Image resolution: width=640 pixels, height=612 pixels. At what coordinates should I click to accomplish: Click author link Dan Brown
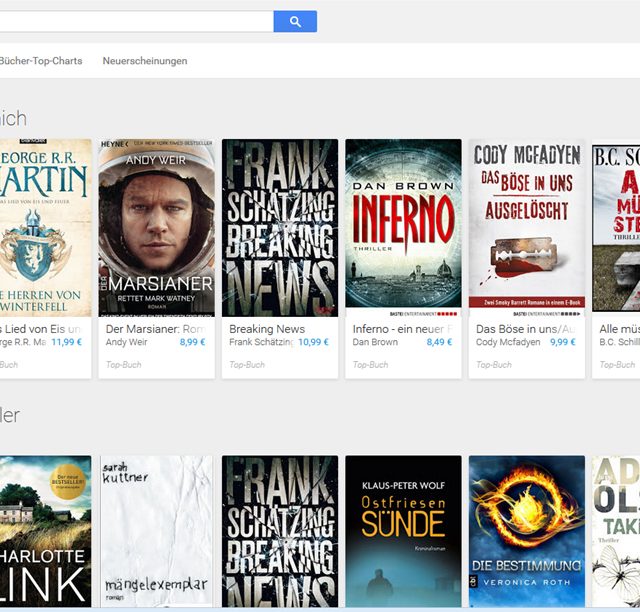[x=375, y=342]
